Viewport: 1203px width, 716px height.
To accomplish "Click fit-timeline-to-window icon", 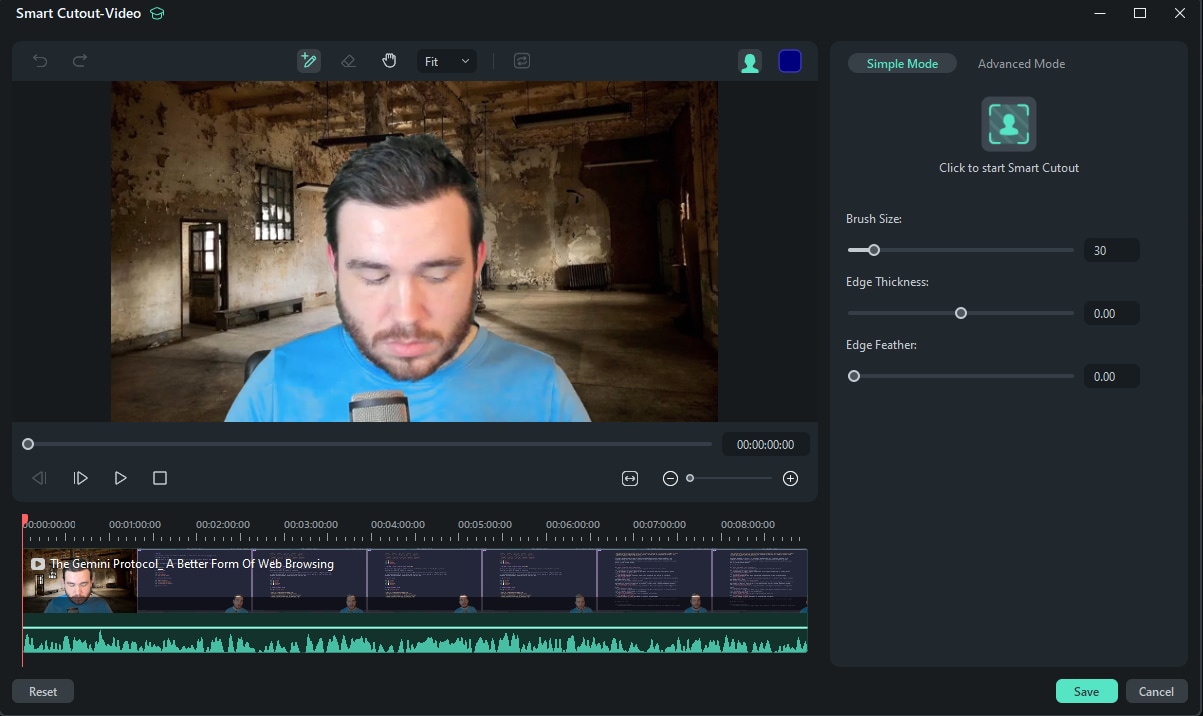I will [630, 478].
